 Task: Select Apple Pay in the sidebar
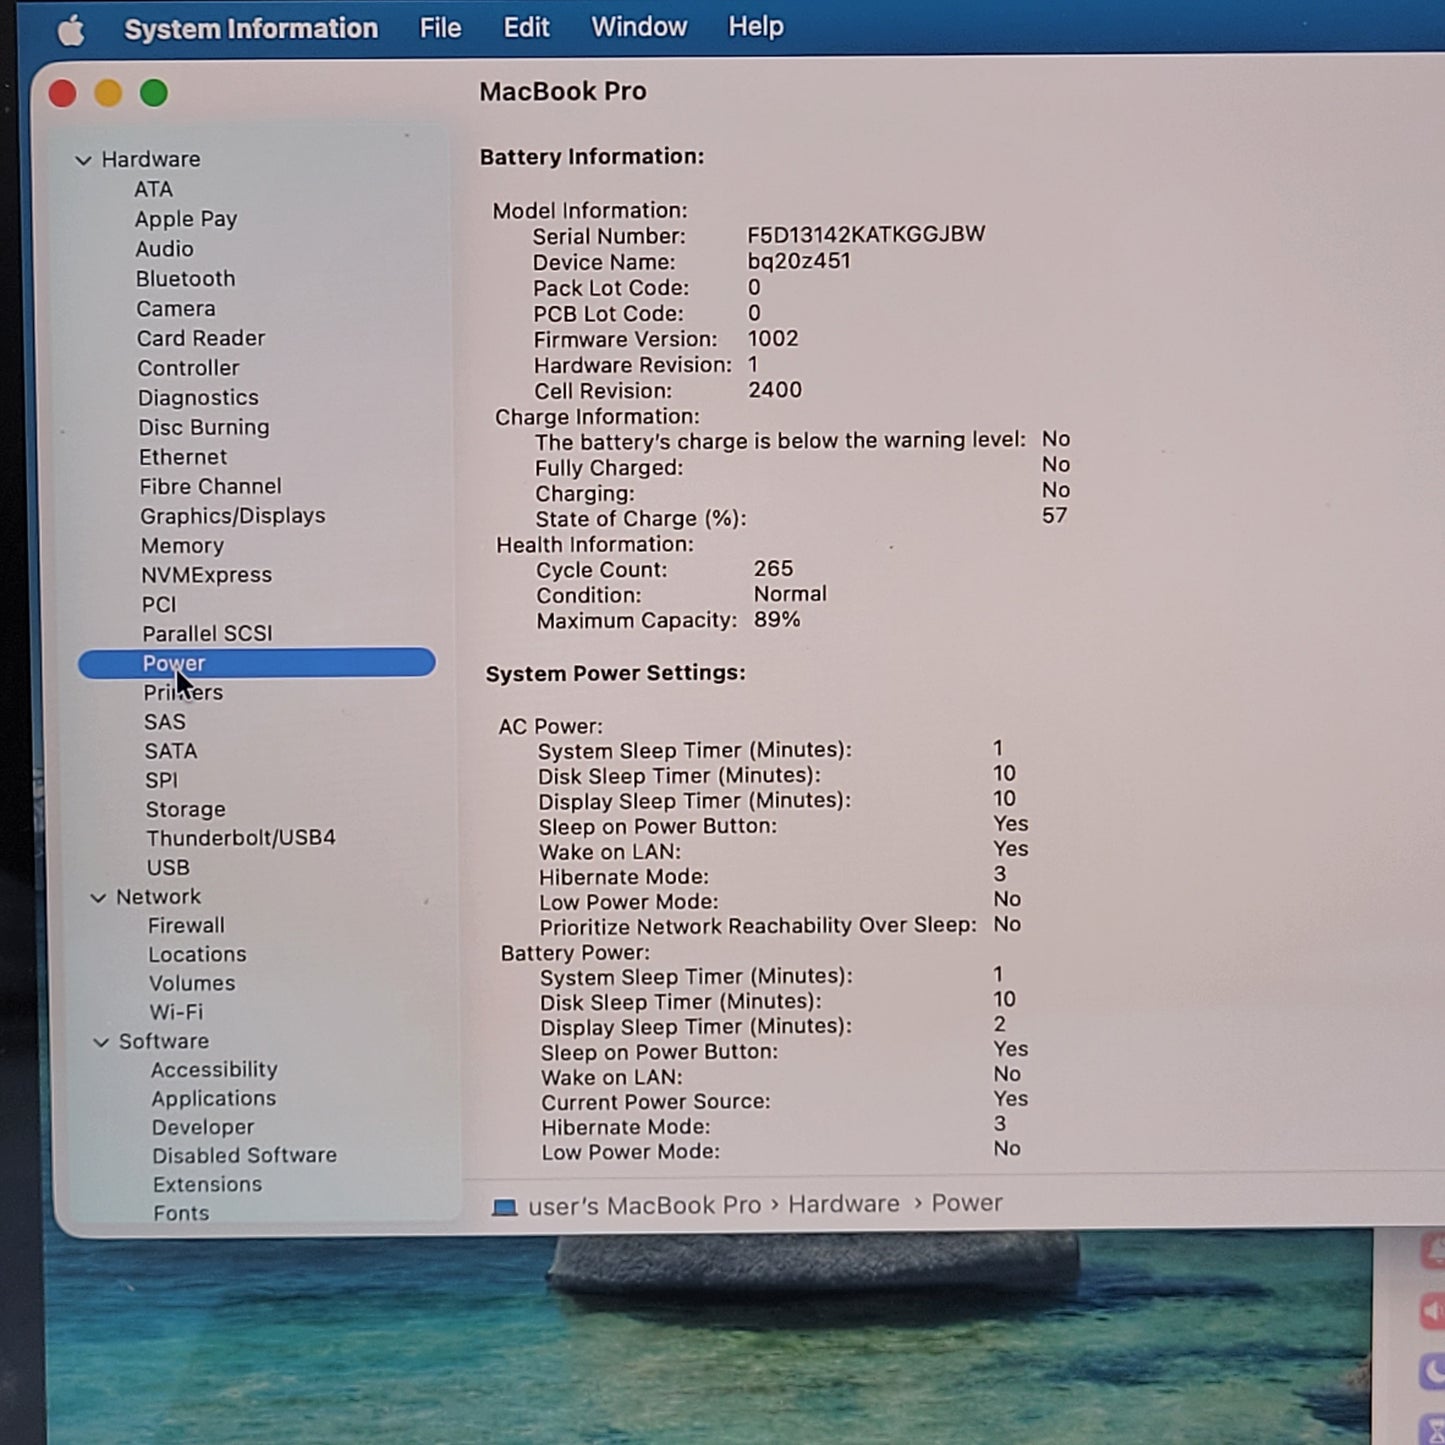point(186,219)
